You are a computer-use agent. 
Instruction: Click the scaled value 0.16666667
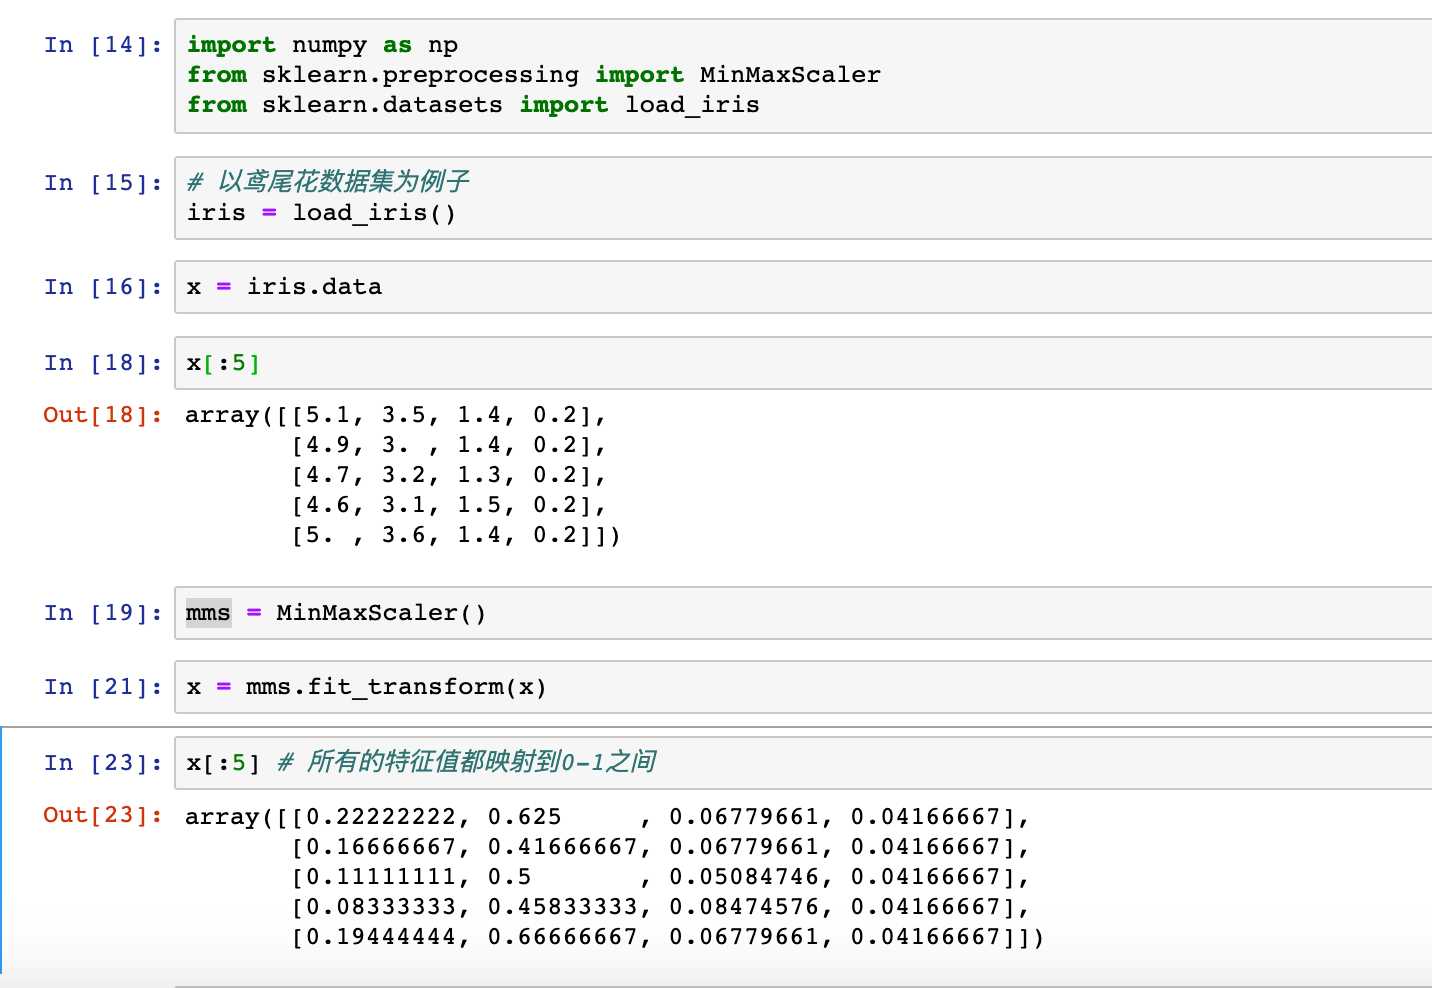(382, 847)
